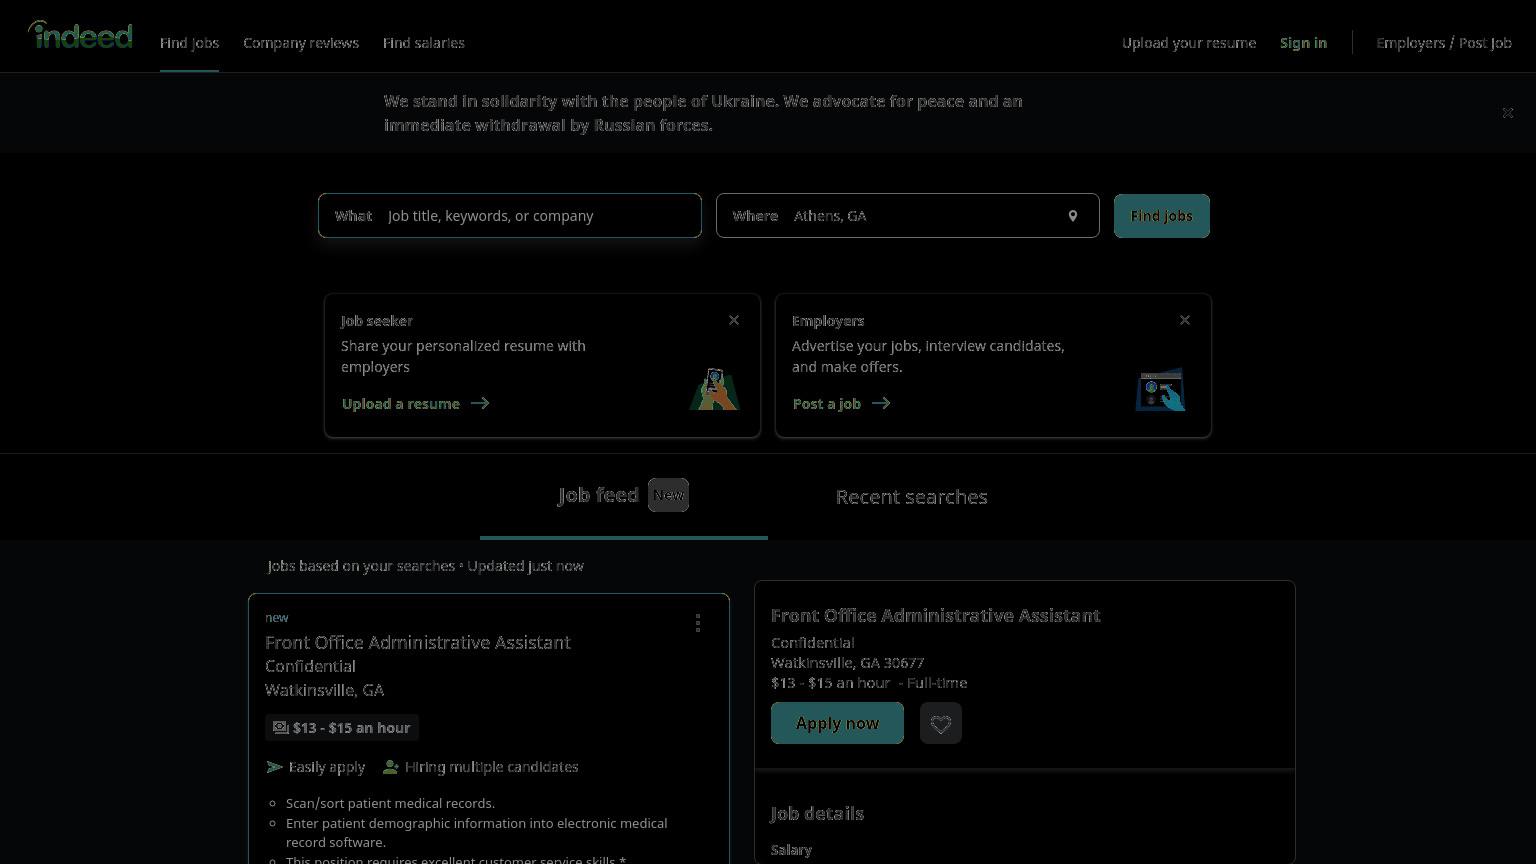Click the Job seeker phone illustration
Viewport: 1536px width, 864px height.
click(x=714, y=388)
